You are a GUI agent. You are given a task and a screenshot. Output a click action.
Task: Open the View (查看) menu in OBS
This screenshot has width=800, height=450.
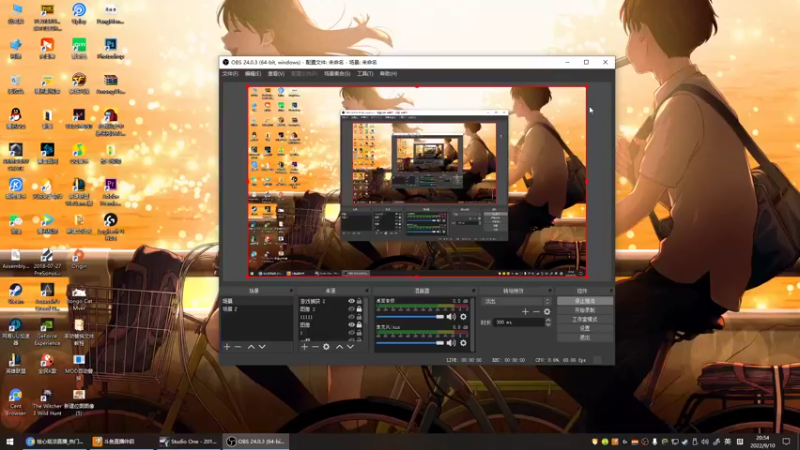(276, 73)
